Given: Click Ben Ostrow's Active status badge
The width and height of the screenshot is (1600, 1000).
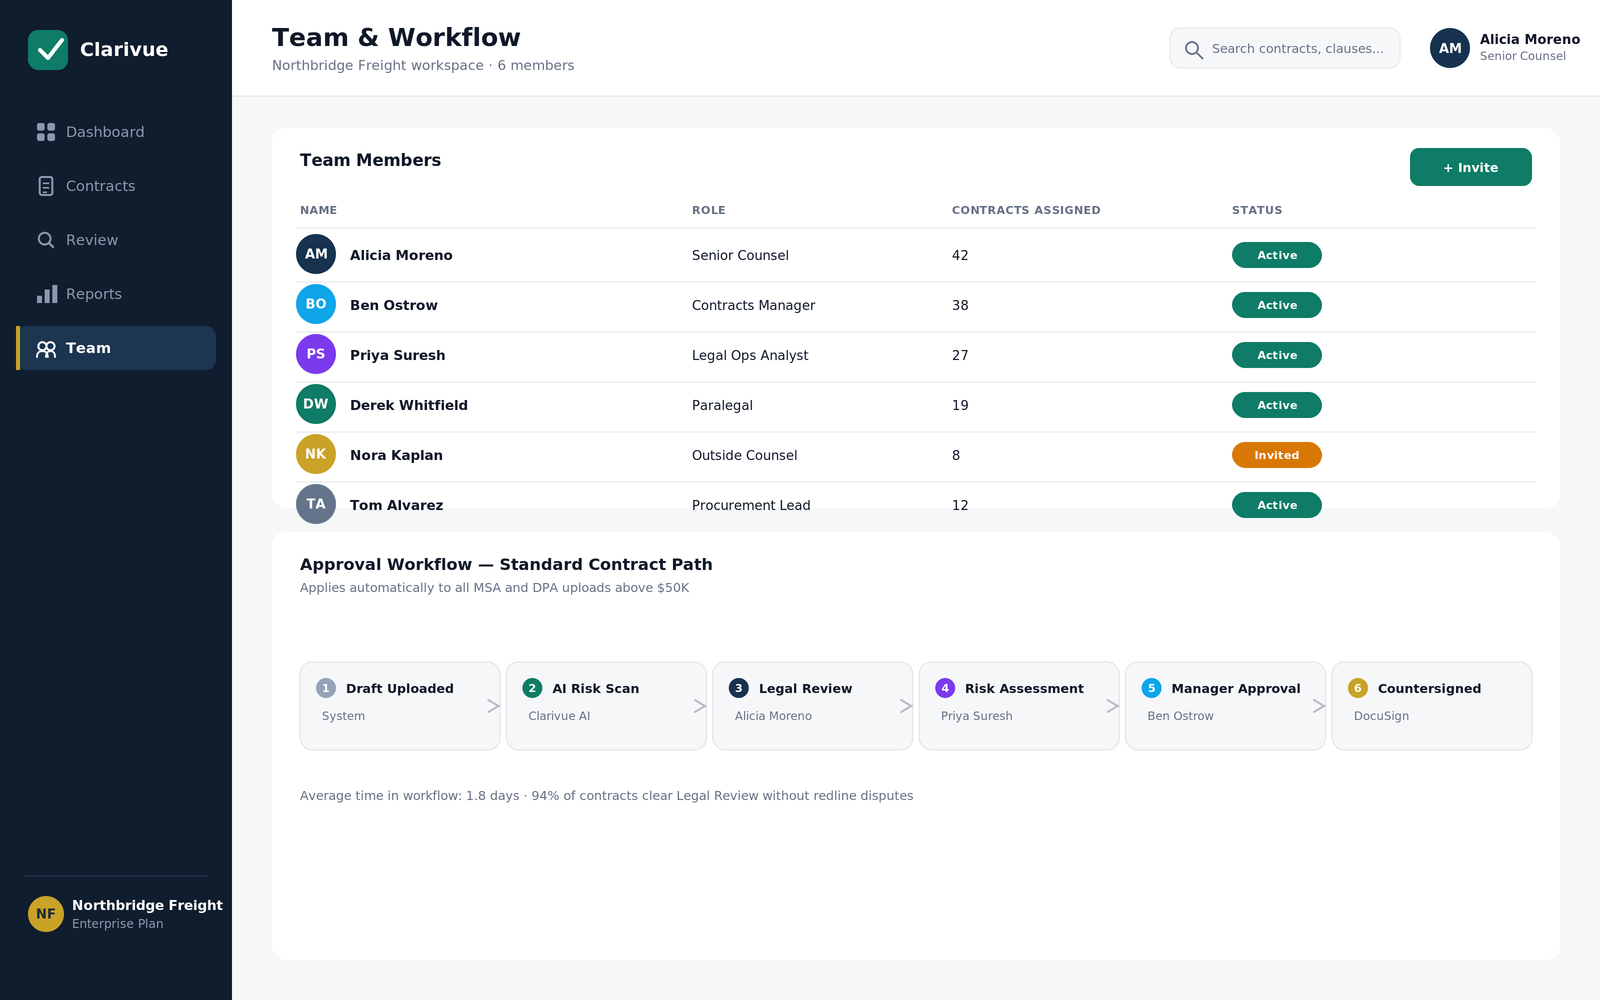Looking at the screenshot, I should tap(1277, 305).
